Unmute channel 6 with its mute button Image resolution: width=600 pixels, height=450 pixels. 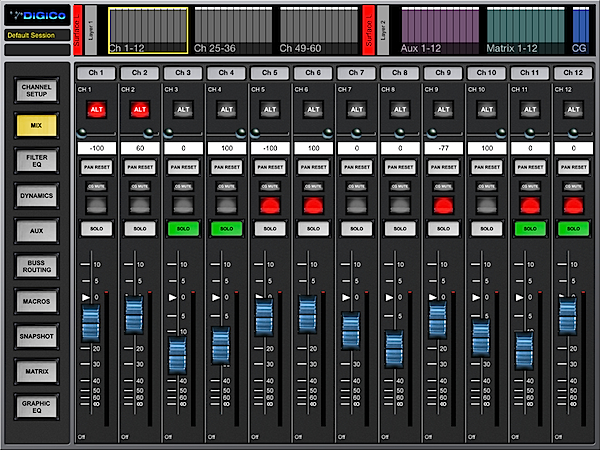point(313,205)
